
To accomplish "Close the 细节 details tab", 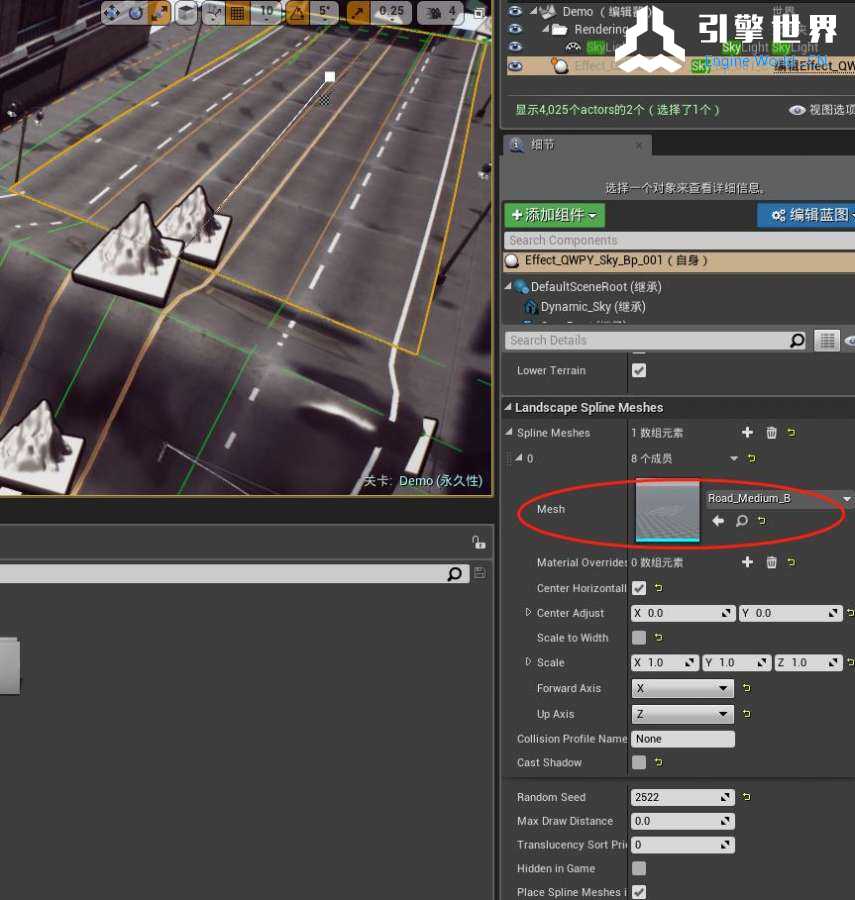I will (x=639, y=145).
